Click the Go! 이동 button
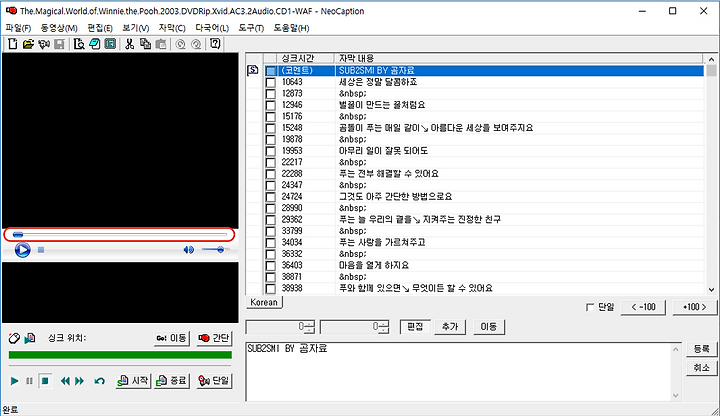The height and width of the screenshot is (416, 720). [172, 338]
